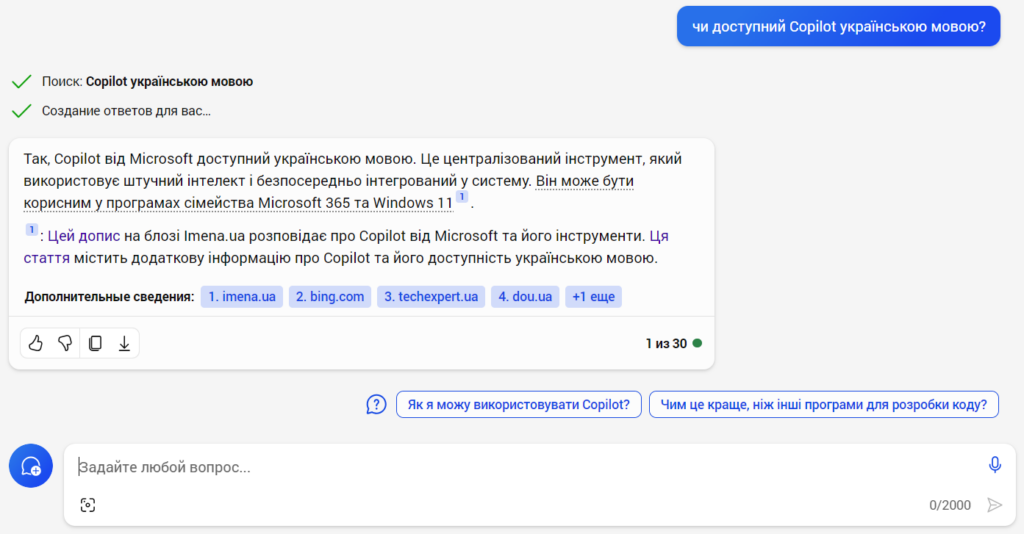This screenshot has width=1024, height=534.
Task: Click the citation superscript 1 after Windows 11
Action: click(462, 197)
